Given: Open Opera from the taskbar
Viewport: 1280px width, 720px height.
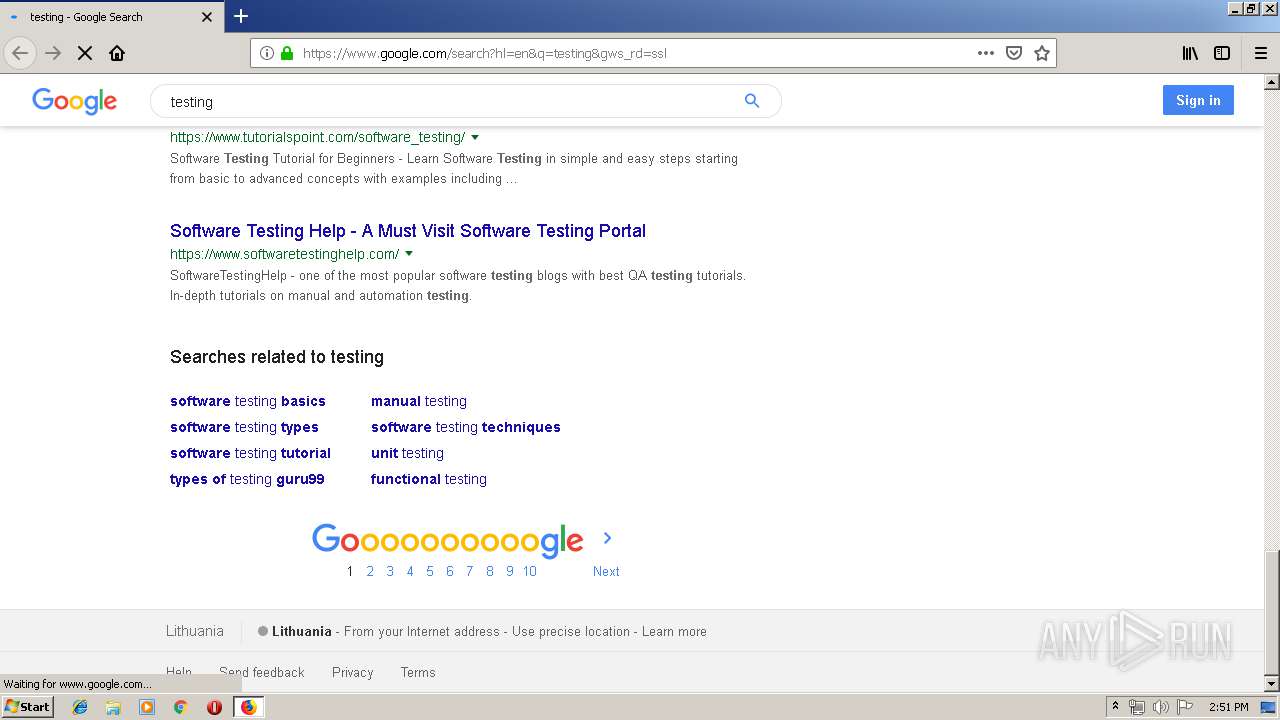Looking at the screenshot, I should [214, 707].
